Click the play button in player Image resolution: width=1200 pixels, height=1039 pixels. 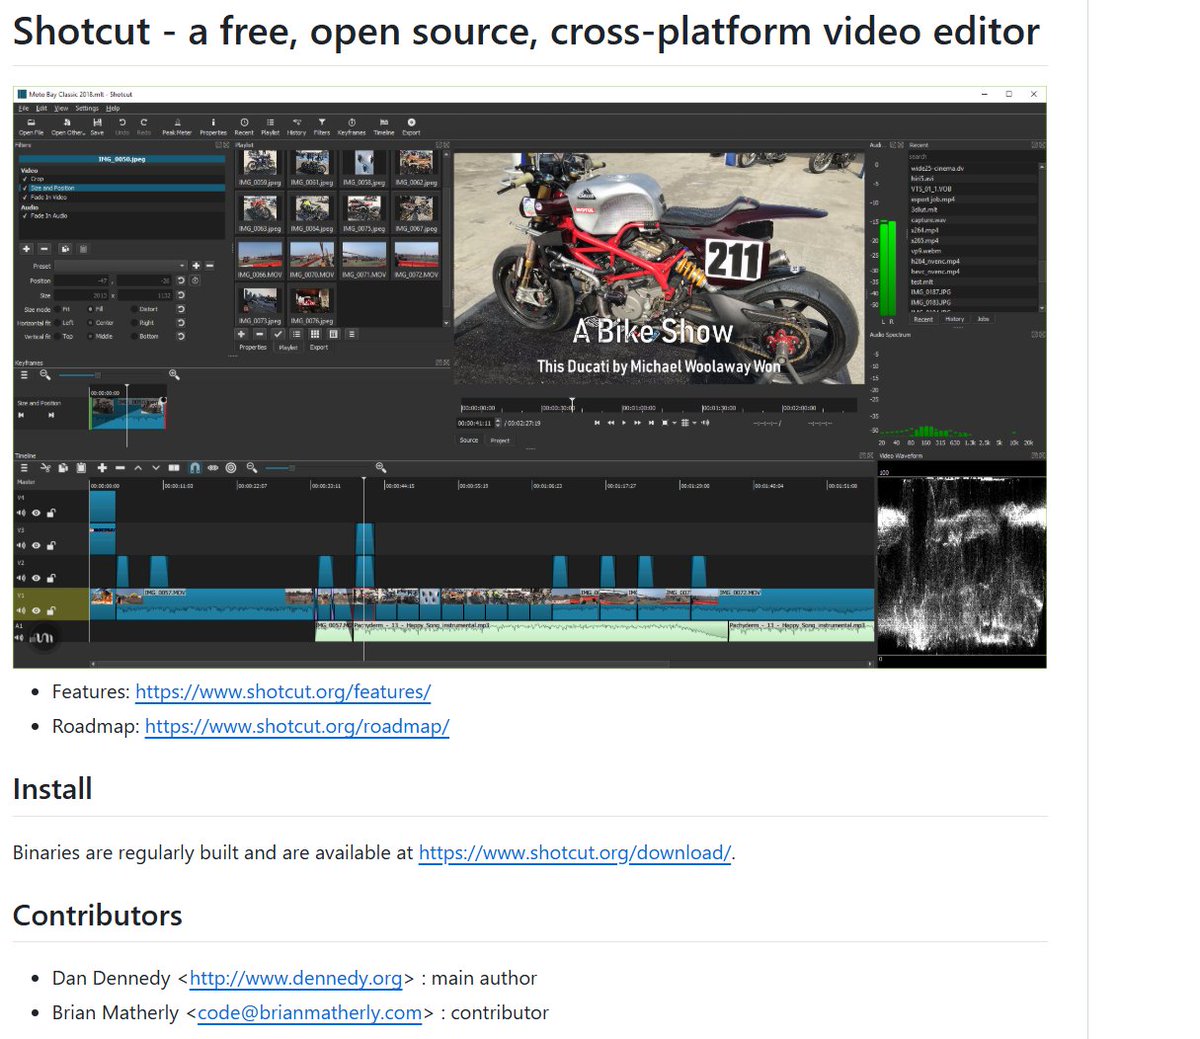[624, 423]
